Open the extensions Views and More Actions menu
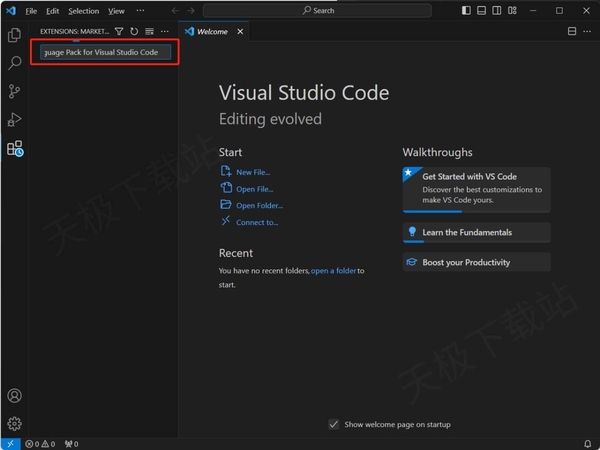The width and height of the screenshot is (600, 450). [165, 32]
